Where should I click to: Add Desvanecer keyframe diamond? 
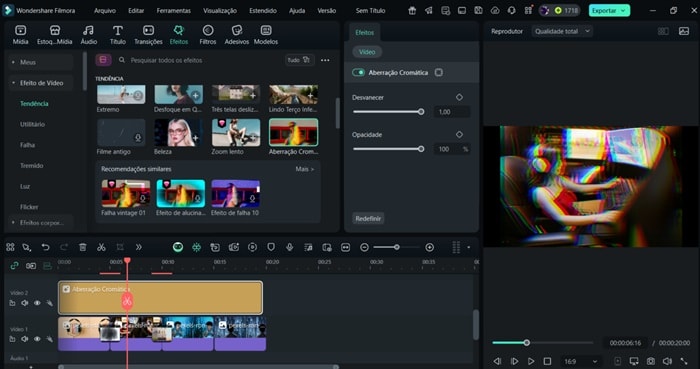pos(459,97)
